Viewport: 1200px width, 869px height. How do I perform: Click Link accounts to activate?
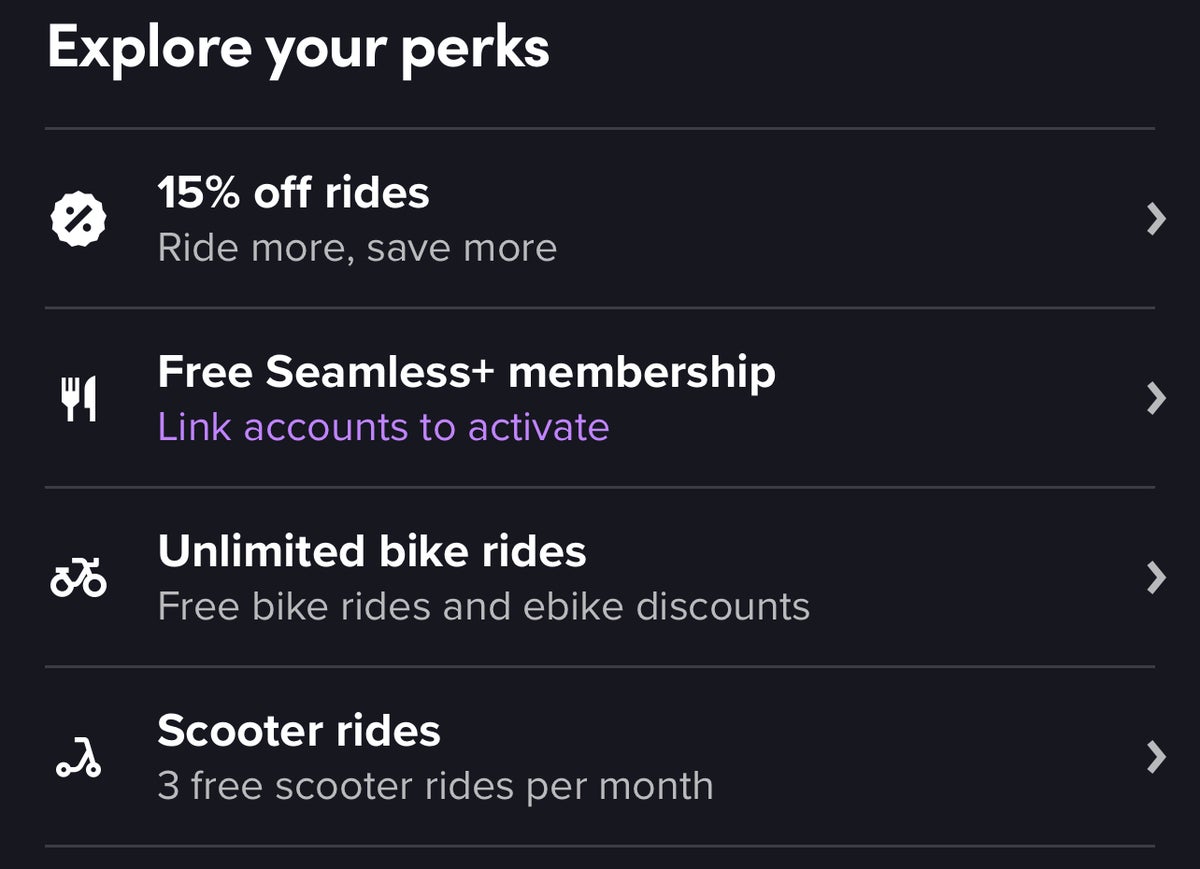click(x=383, y=427)
